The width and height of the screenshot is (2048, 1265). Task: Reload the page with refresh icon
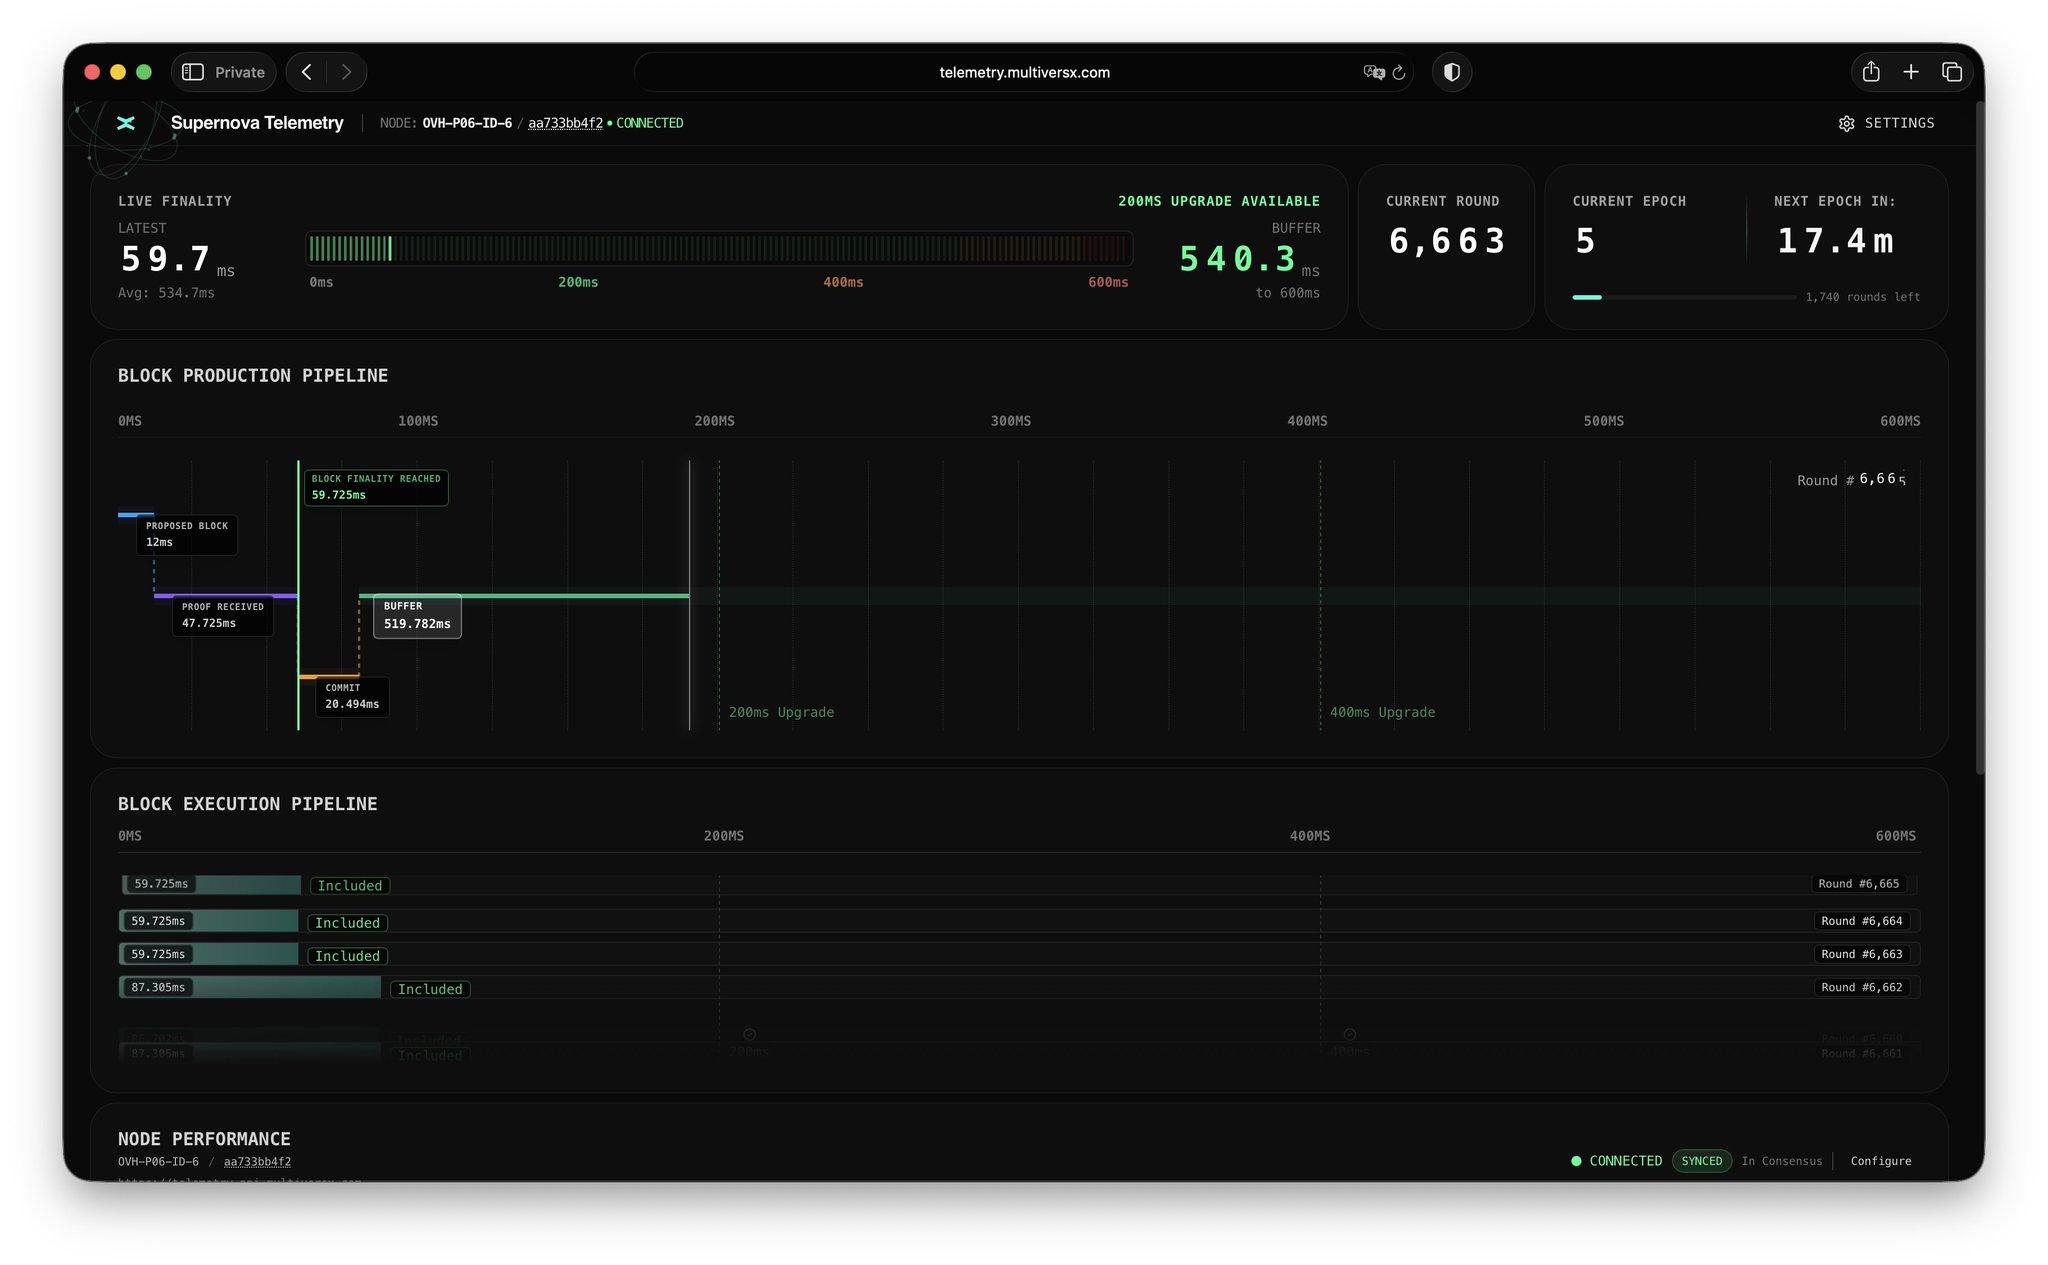pyautogui.click(x=1399, y=72)
